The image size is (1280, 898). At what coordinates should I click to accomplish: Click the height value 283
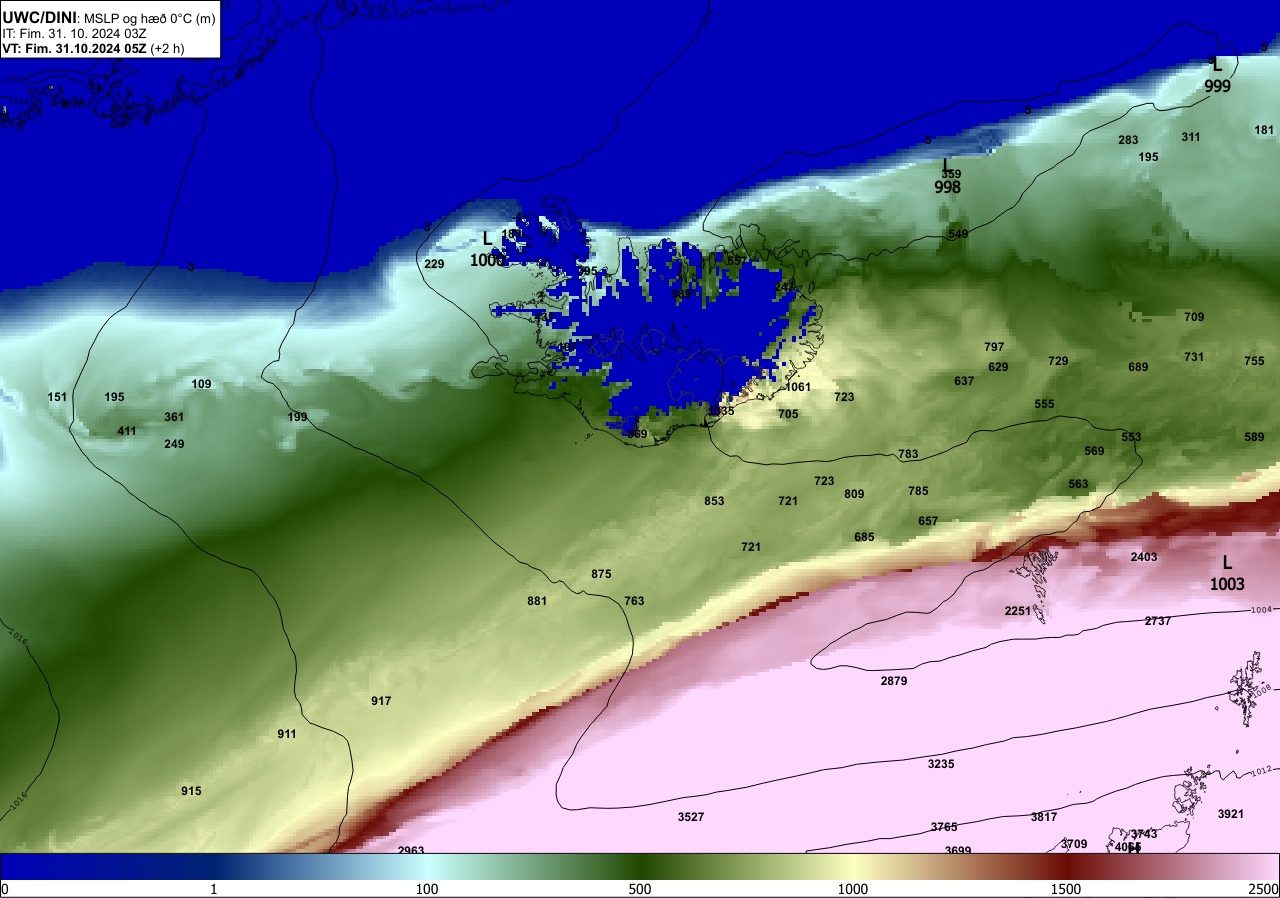[1128, 140]
